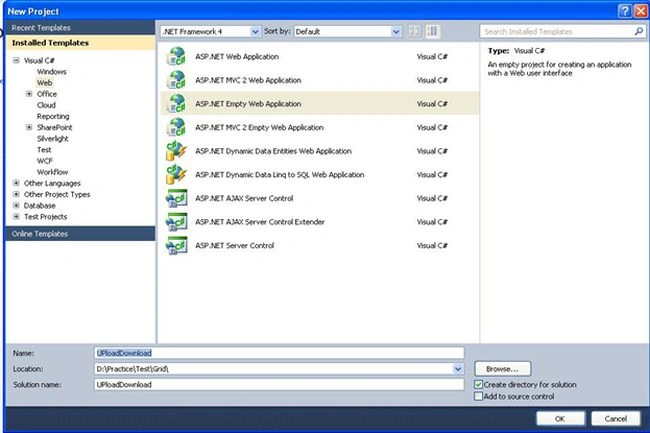Screen dimensions: 650x433
Task: Collapse the Visual C# tree node
Action: (16, 60)
